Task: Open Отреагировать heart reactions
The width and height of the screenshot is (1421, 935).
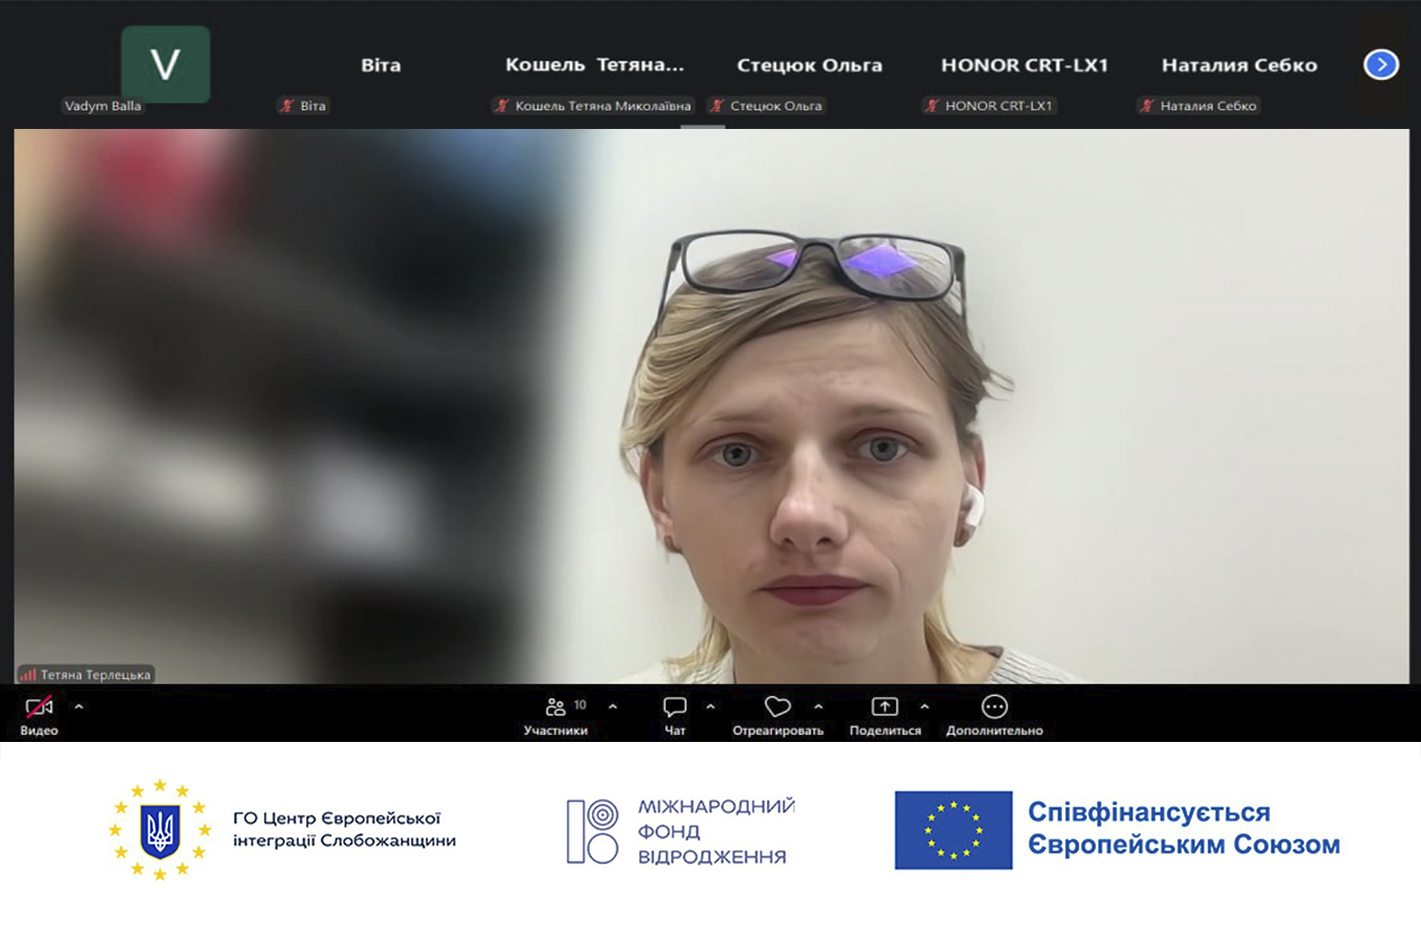Action: pyautogui.click(x=778, y=715)
